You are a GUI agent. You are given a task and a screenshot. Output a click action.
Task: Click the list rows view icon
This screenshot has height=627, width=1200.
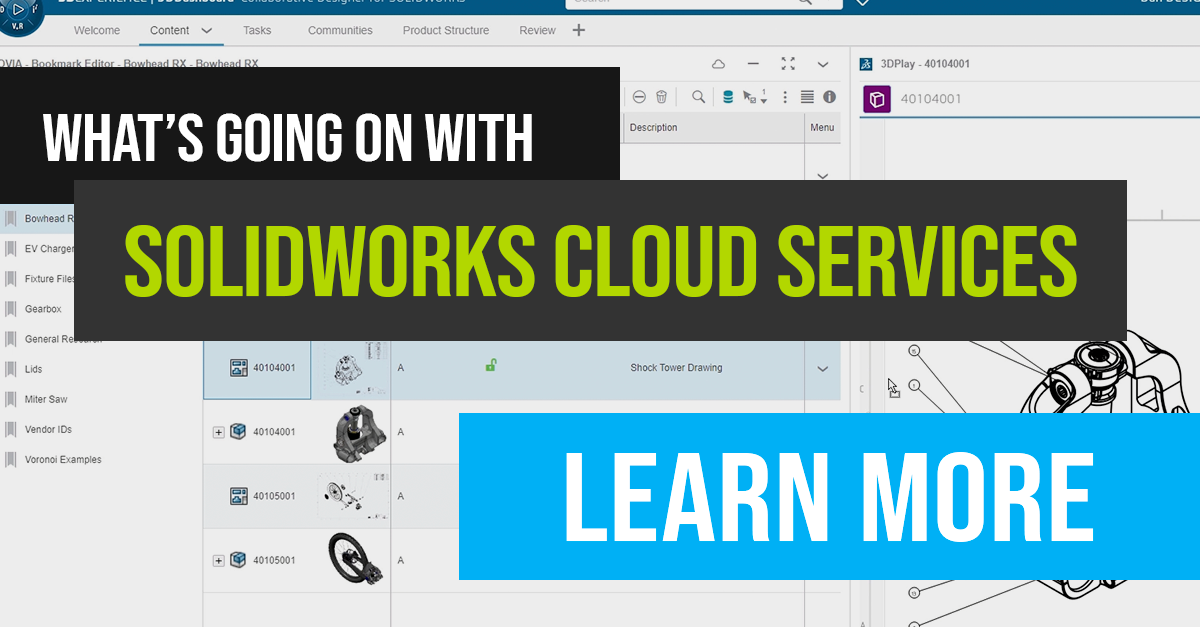807,97
